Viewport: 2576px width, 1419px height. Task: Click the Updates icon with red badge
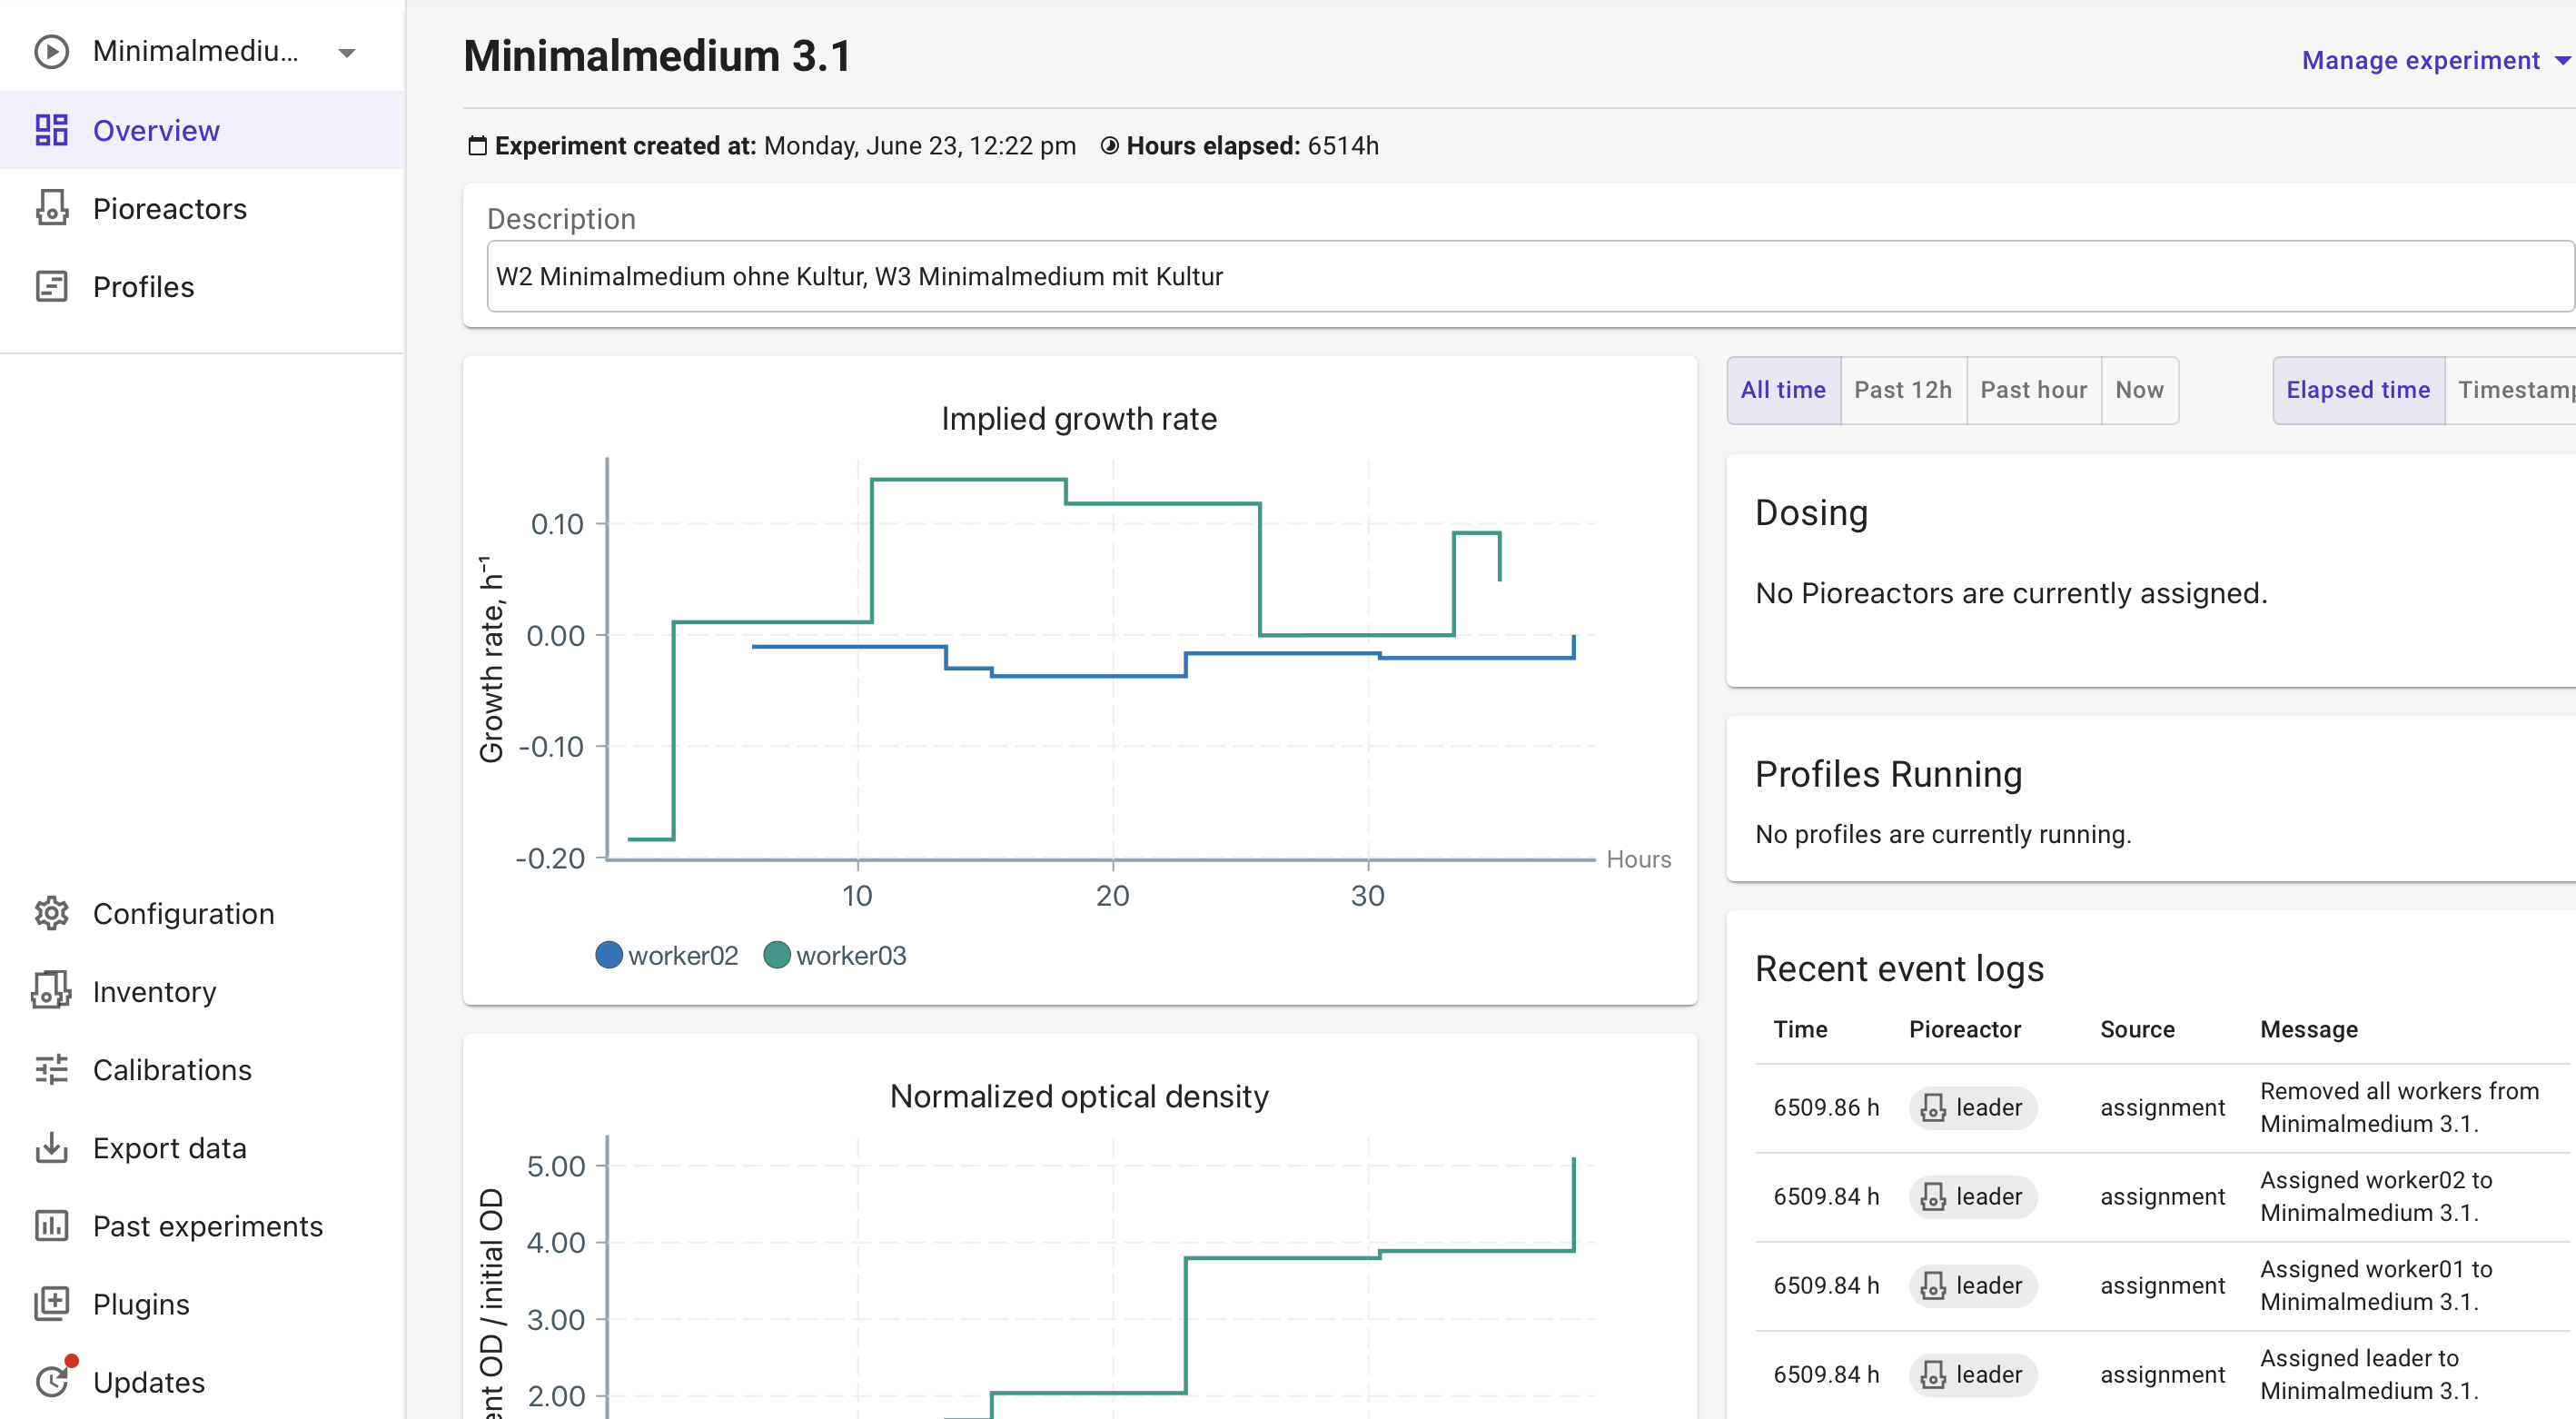coord(51,1381)
